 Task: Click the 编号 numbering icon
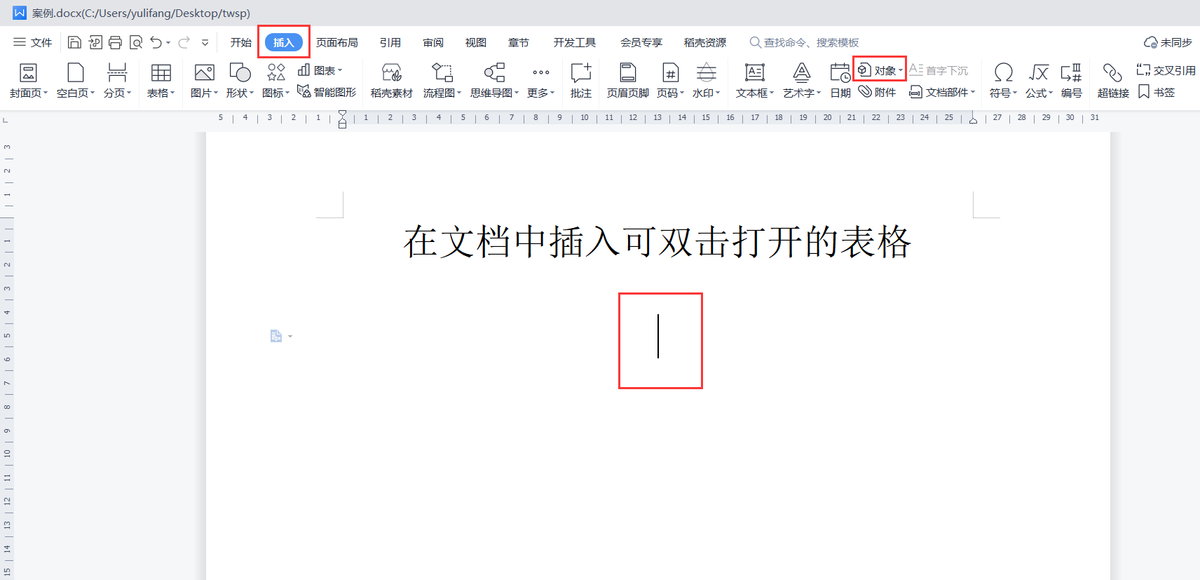(1071, 81)
